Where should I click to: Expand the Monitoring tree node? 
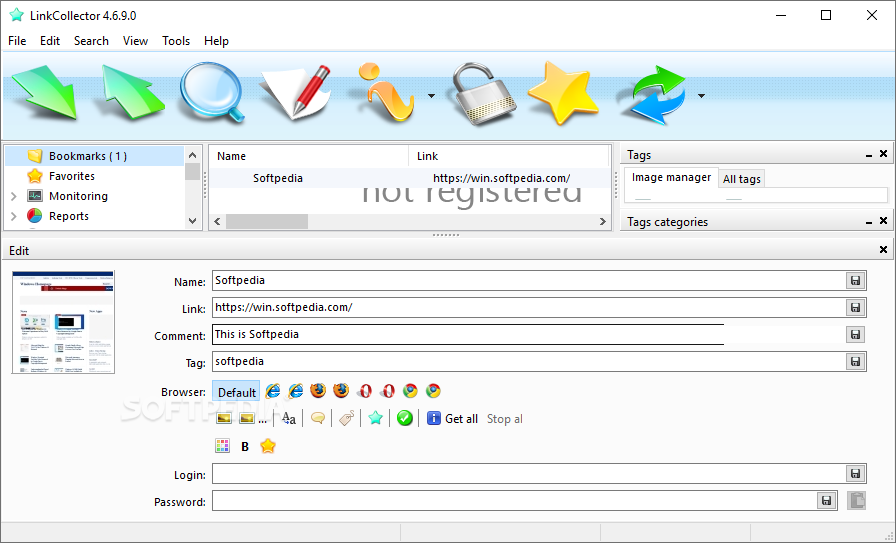[14, 196]
